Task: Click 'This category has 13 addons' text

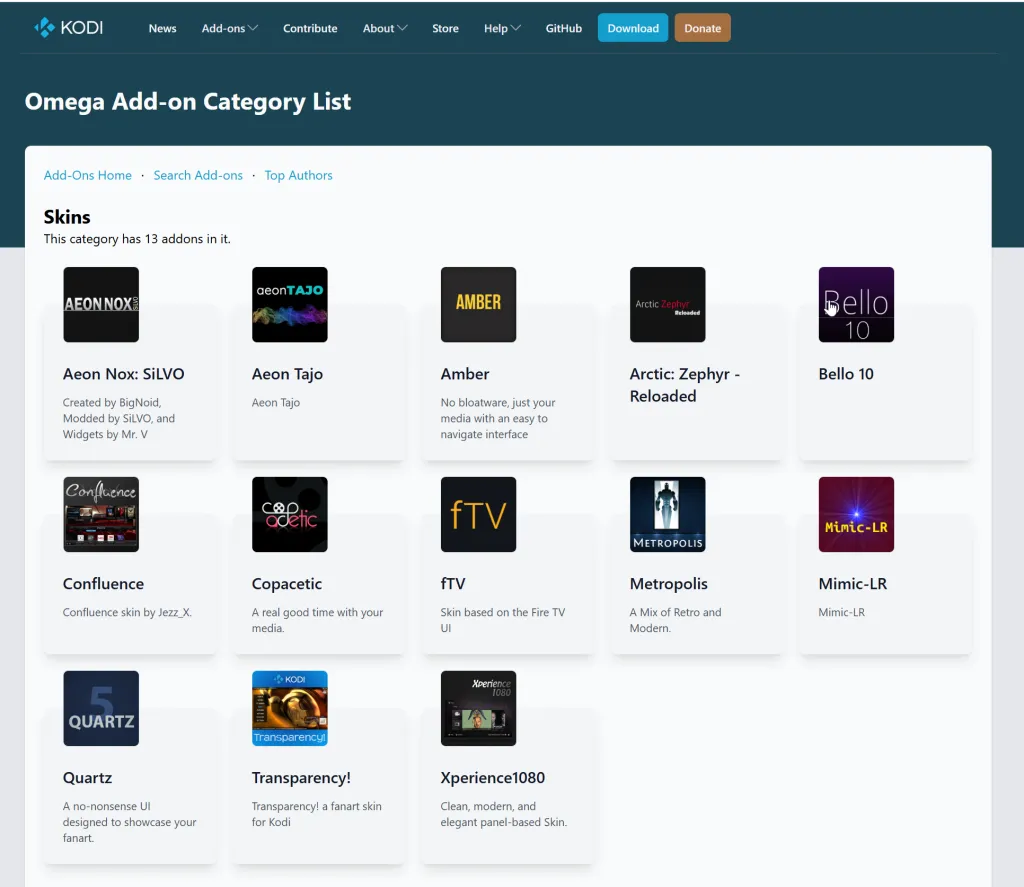Action: tap(137, 239)
